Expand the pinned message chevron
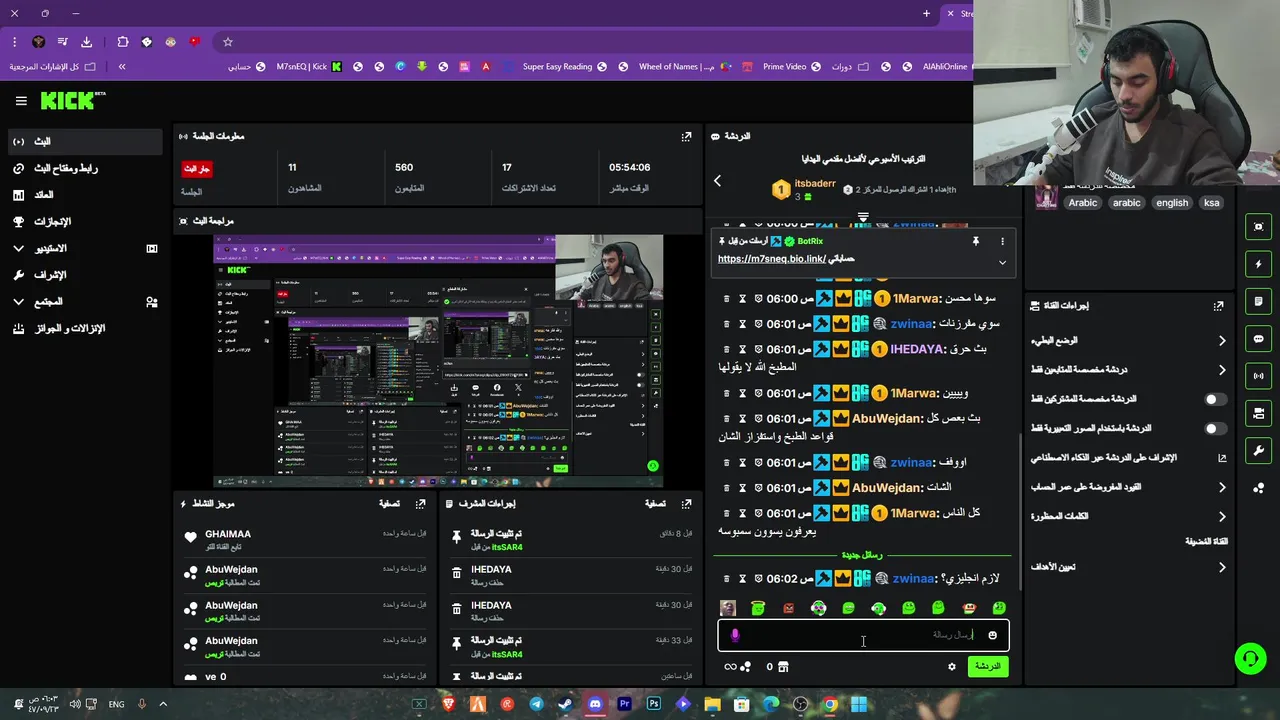This screenshot has width=1280, height=720. (x=1002, y=263)
